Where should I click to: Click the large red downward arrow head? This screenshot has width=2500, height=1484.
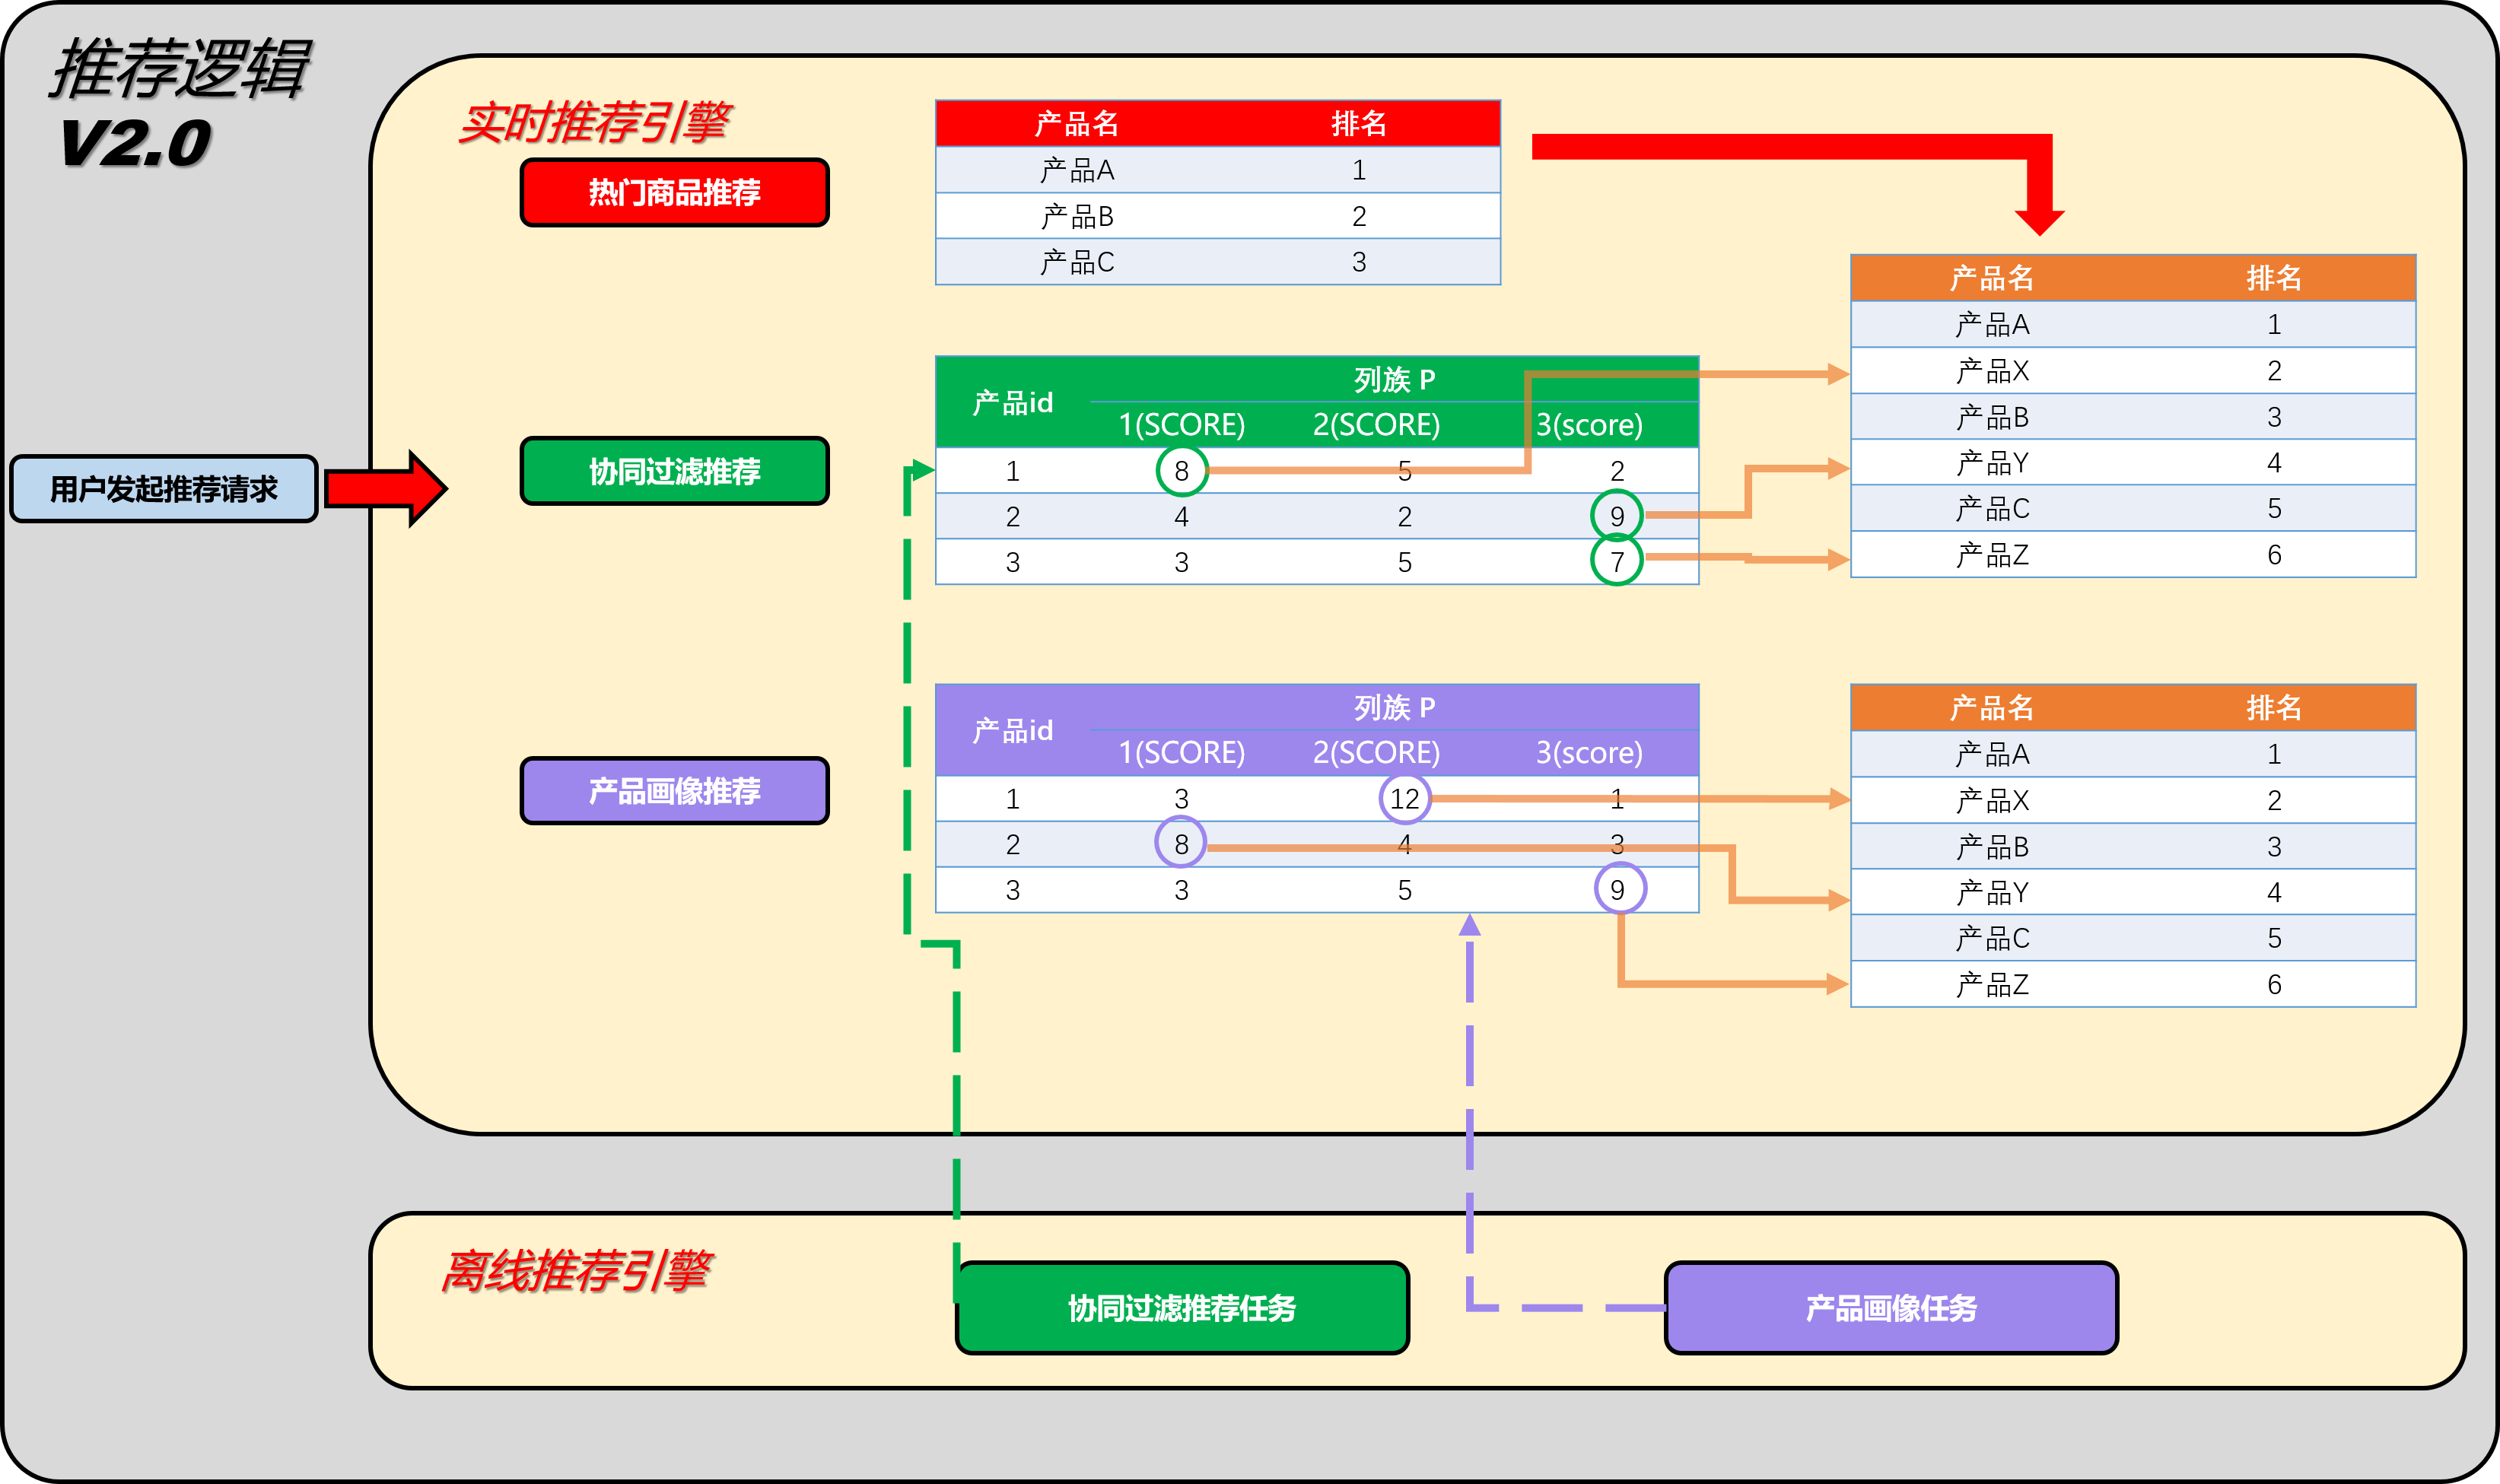click(2039, 219)
